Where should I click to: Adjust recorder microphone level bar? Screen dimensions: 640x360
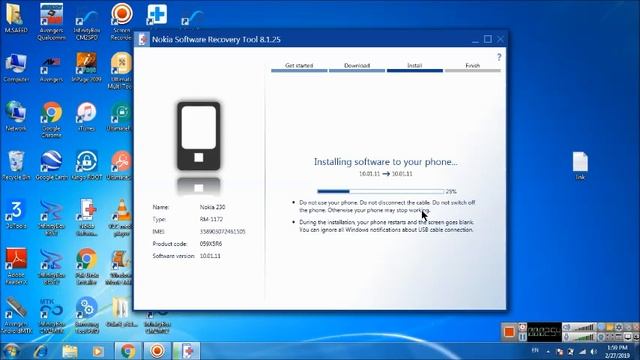583,337
